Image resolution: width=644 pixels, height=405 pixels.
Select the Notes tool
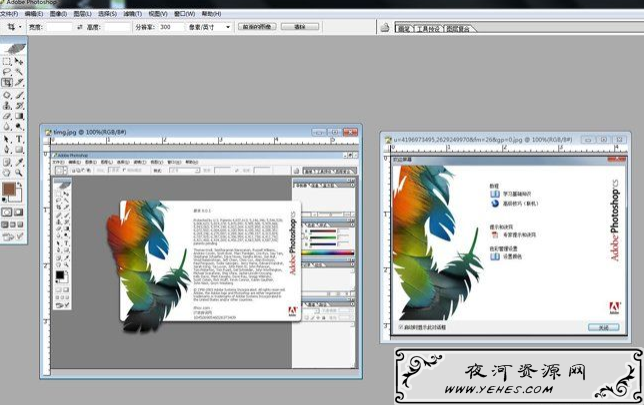7,162
